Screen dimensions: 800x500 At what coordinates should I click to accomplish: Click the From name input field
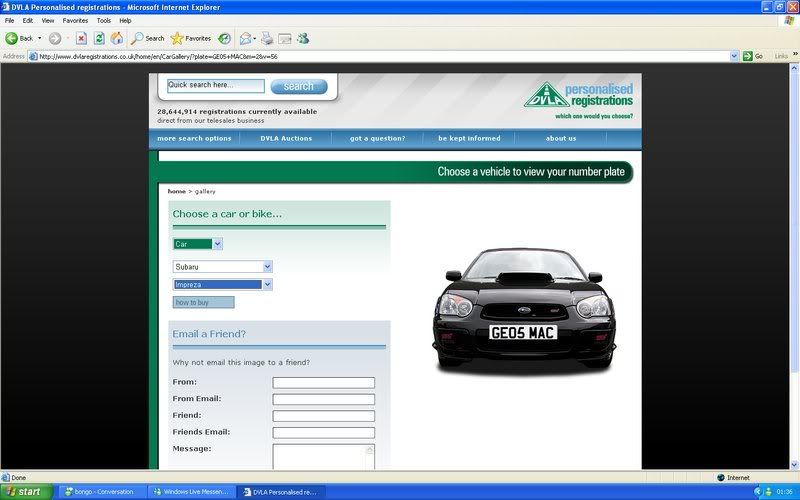(323, 383)
